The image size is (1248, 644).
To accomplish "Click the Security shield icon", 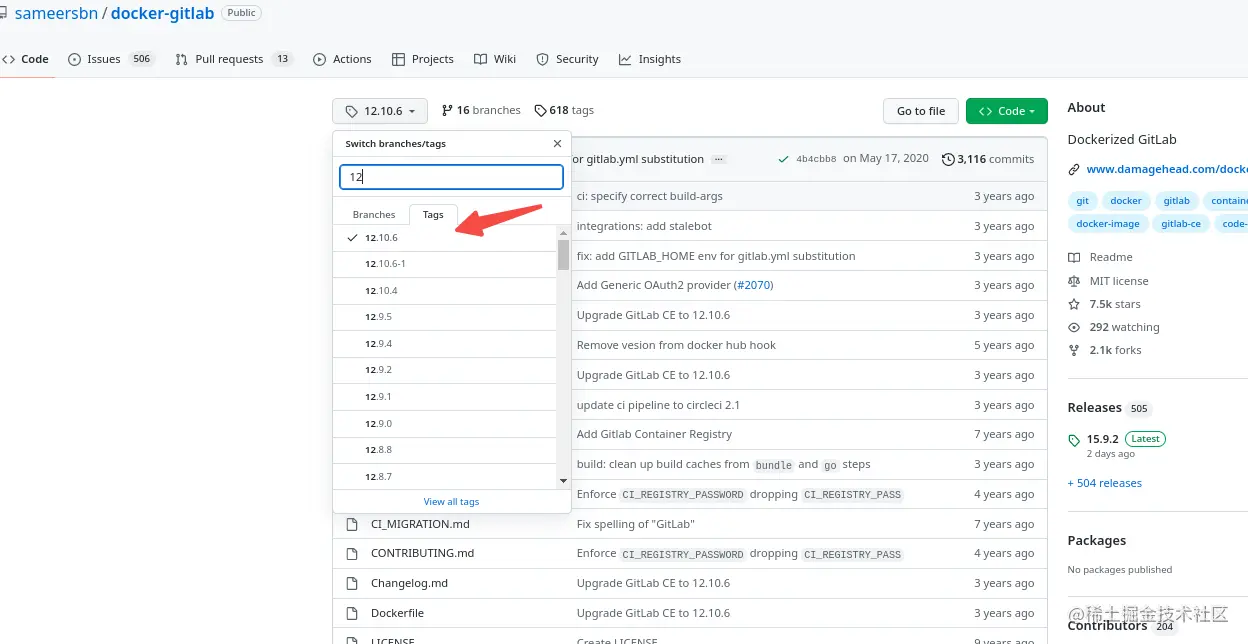I will [x=542, y=59].
